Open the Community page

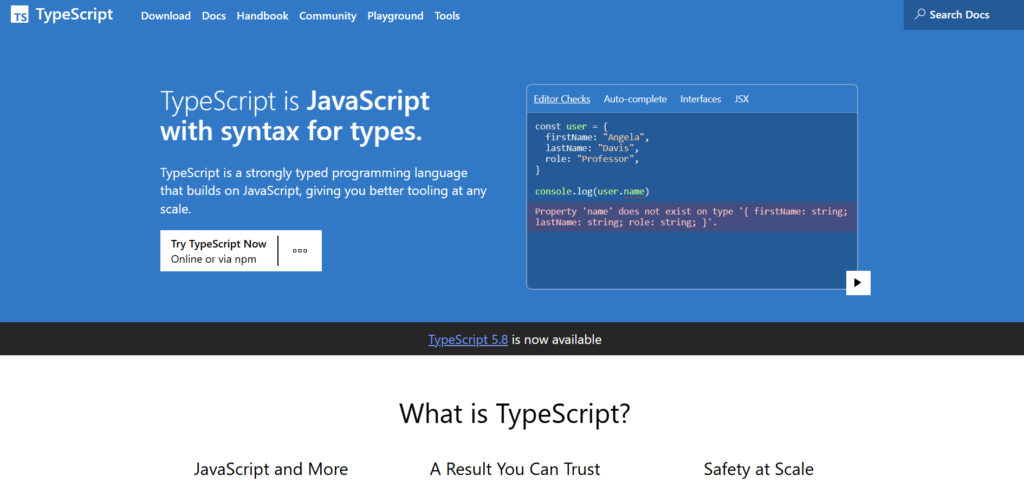pyautogui.click(x=328, y=16)
